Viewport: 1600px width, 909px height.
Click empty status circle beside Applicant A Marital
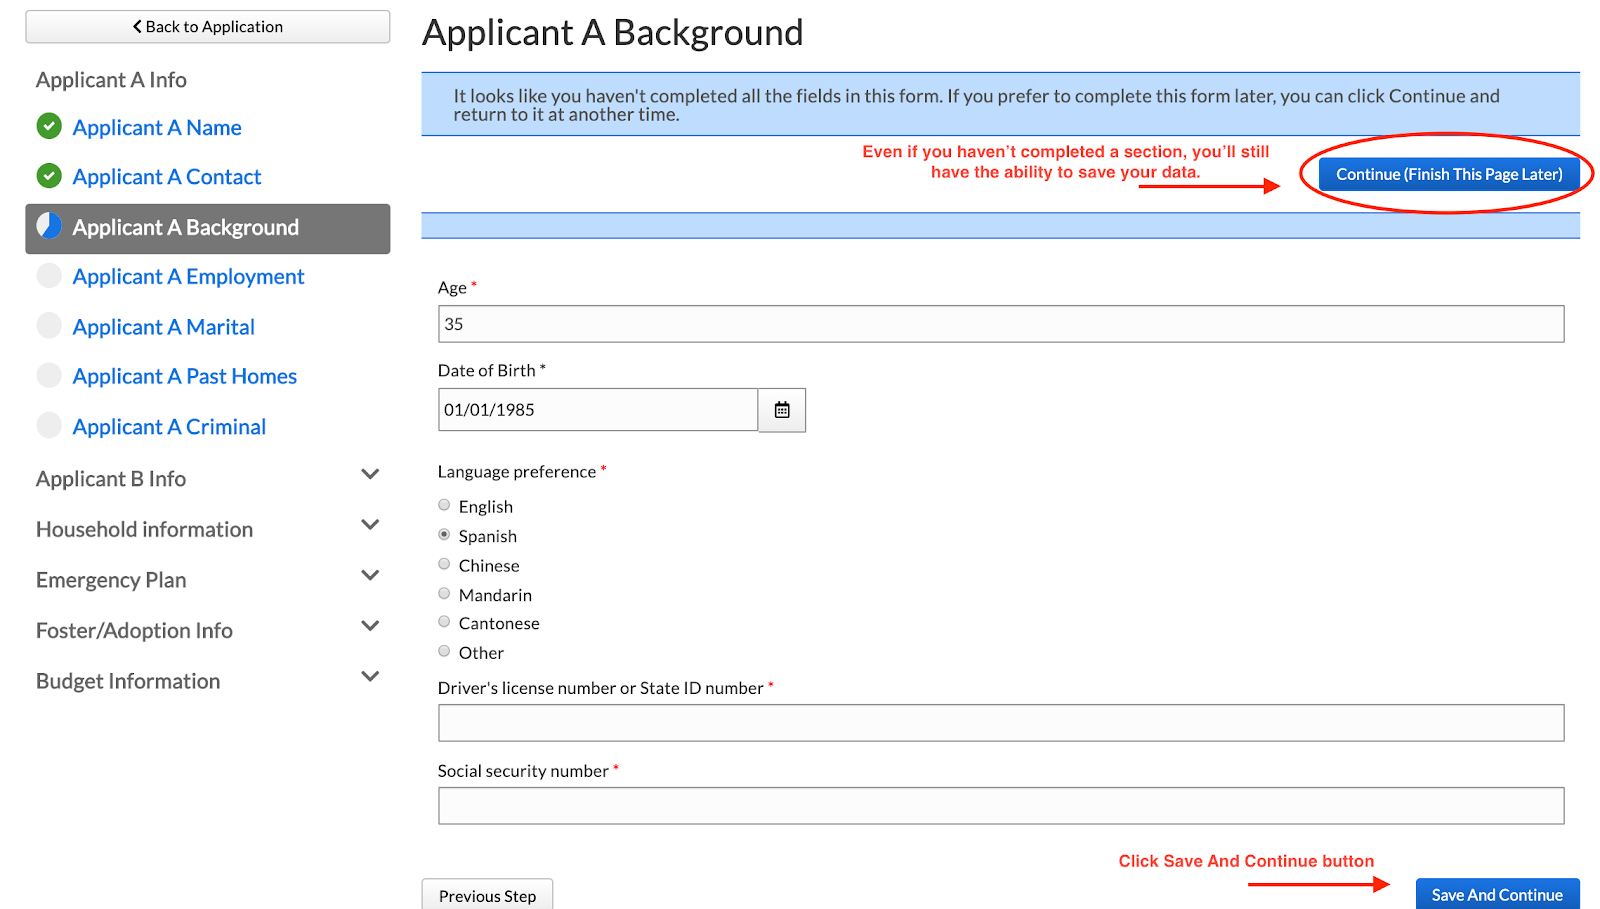(x=49, y=326)
